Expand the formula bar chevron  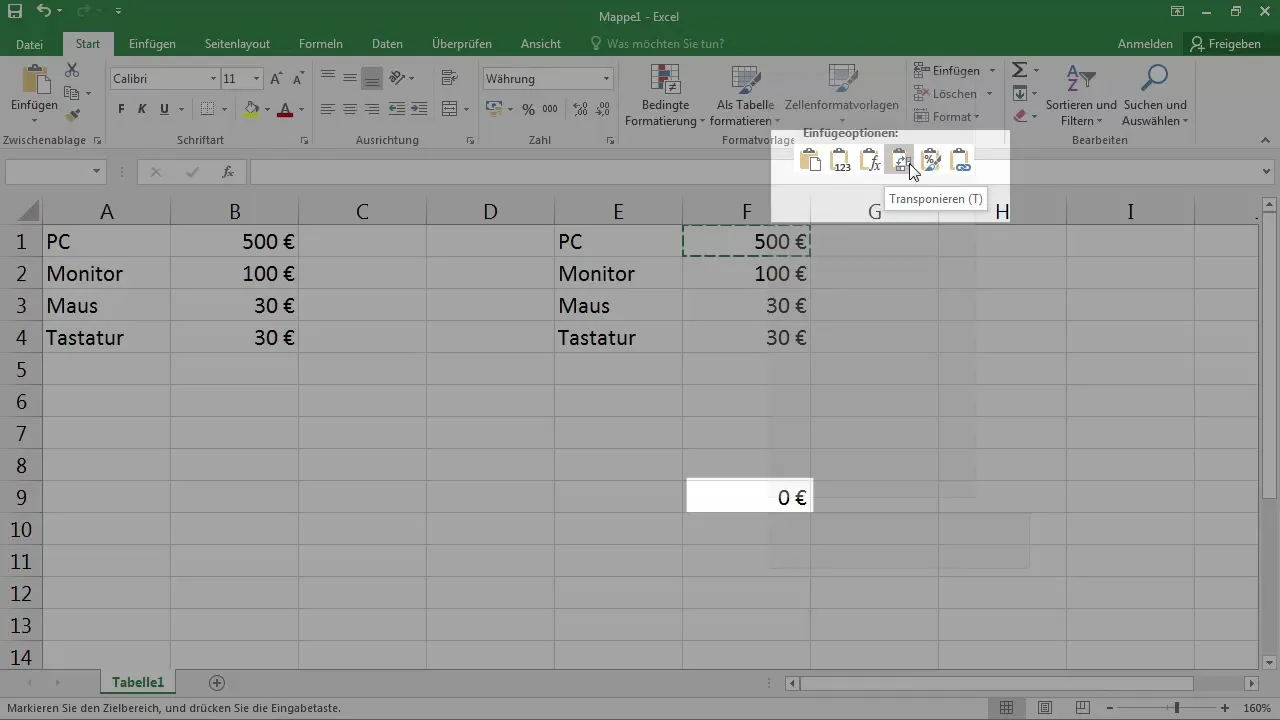point(1268,172)
